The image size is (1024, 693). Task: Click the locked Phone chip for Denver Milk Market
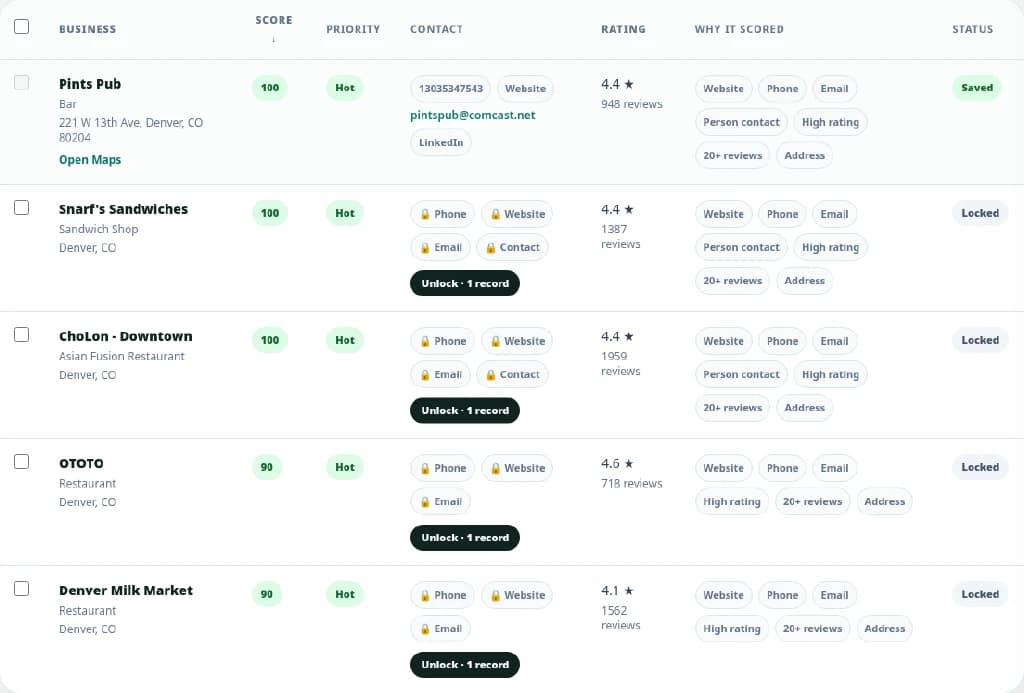point(443,596)
